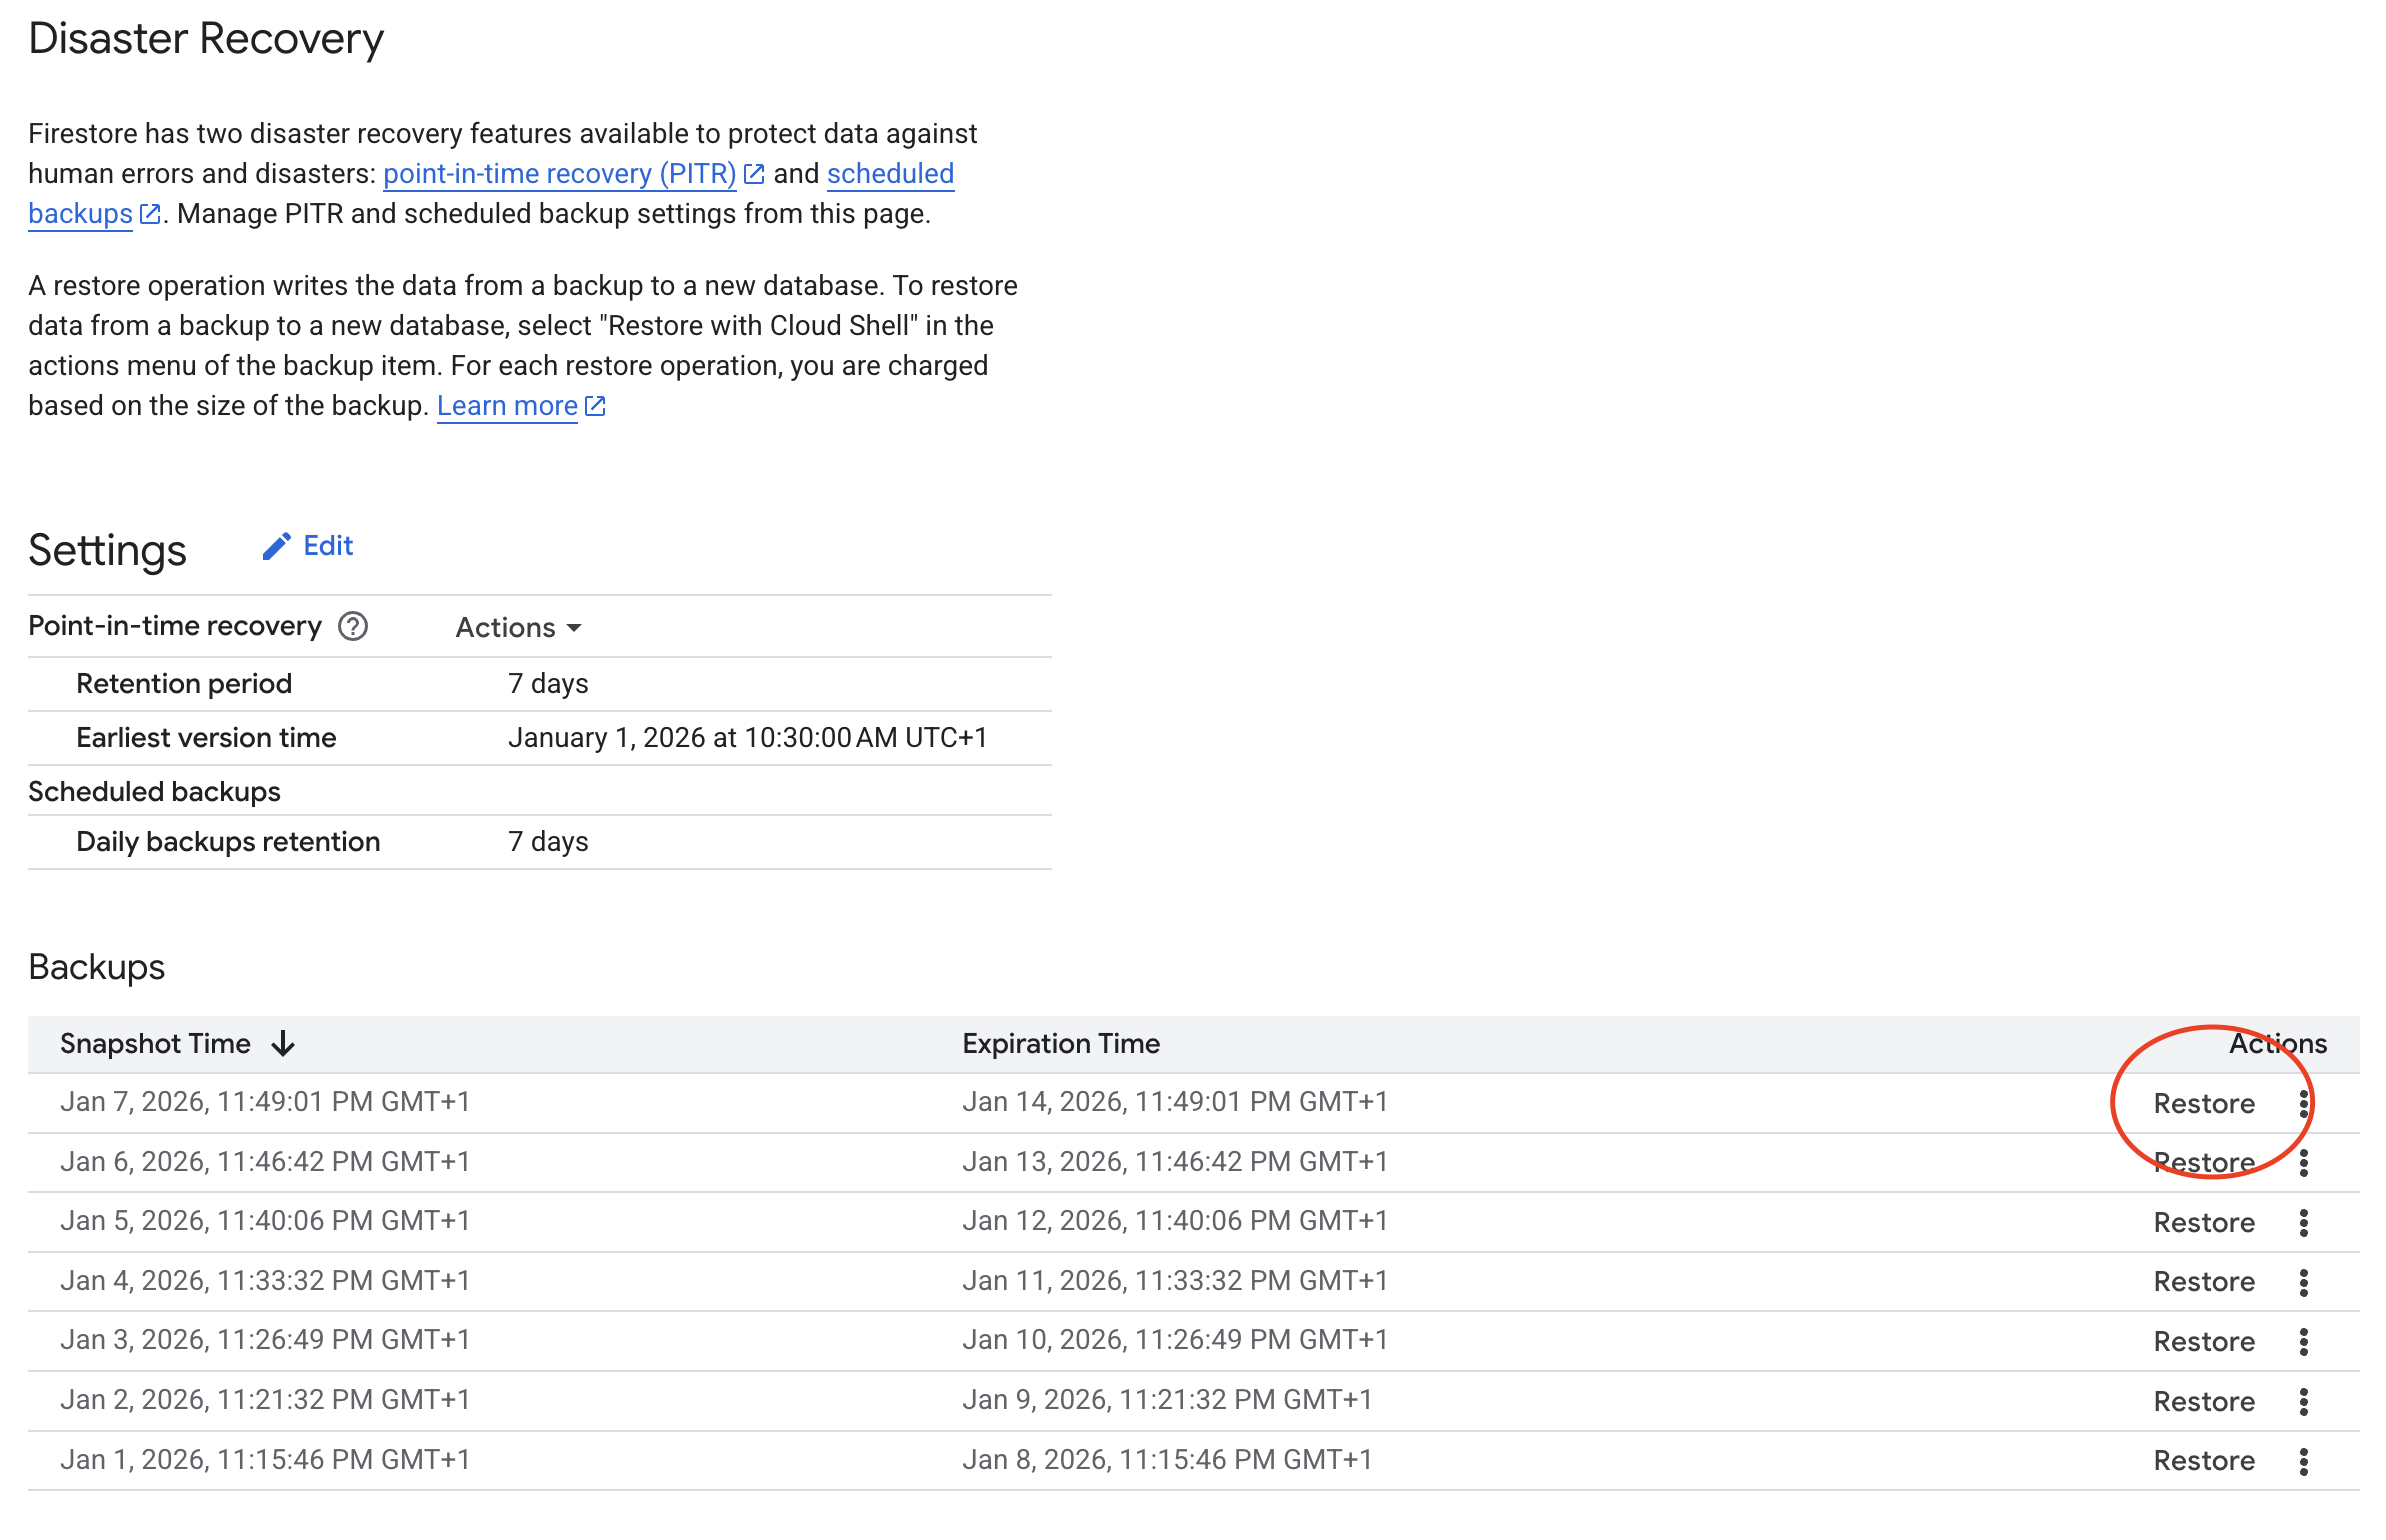Click the point-in-time recovery help icon
Image resolution: width=2386 pixels, height=1540 pixels.
pyautogui.click(x=353, y=626)
